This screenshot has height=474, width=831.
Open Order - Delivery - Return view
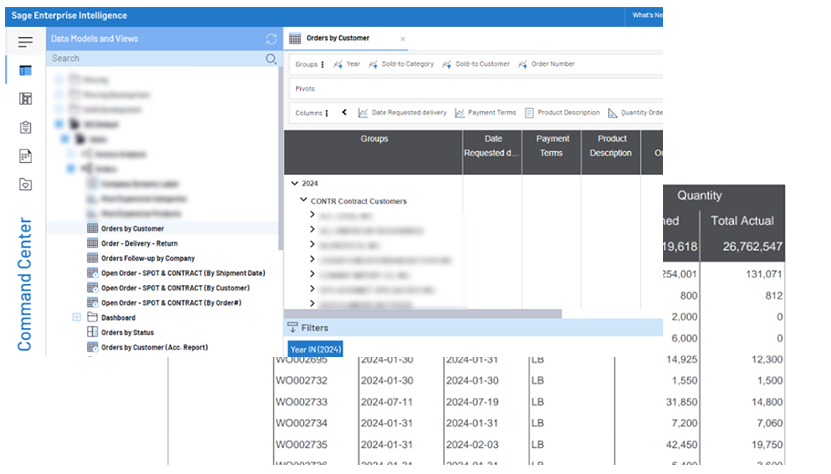139,243
